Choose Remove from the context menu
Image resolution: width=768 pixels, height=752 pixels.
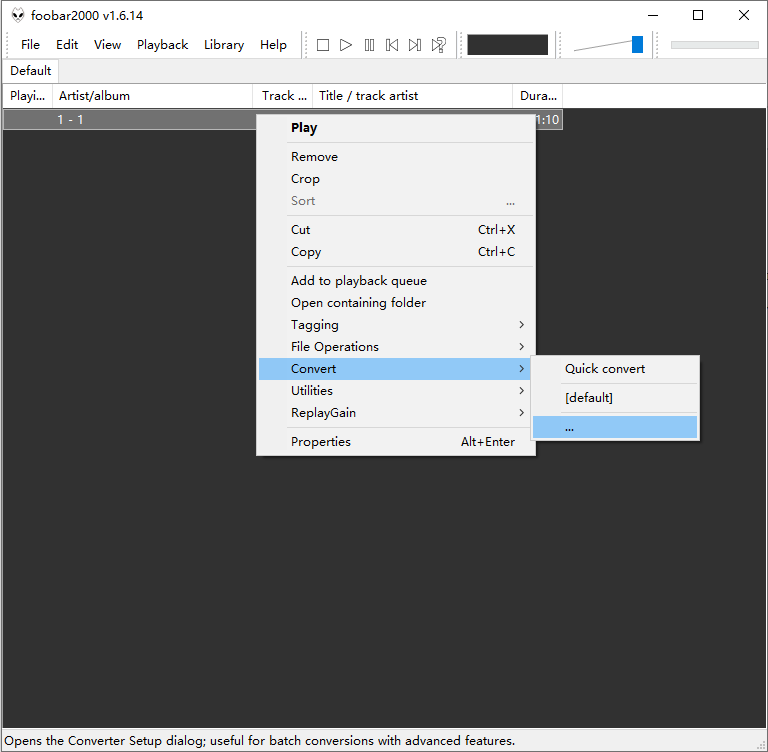point(396,157)
